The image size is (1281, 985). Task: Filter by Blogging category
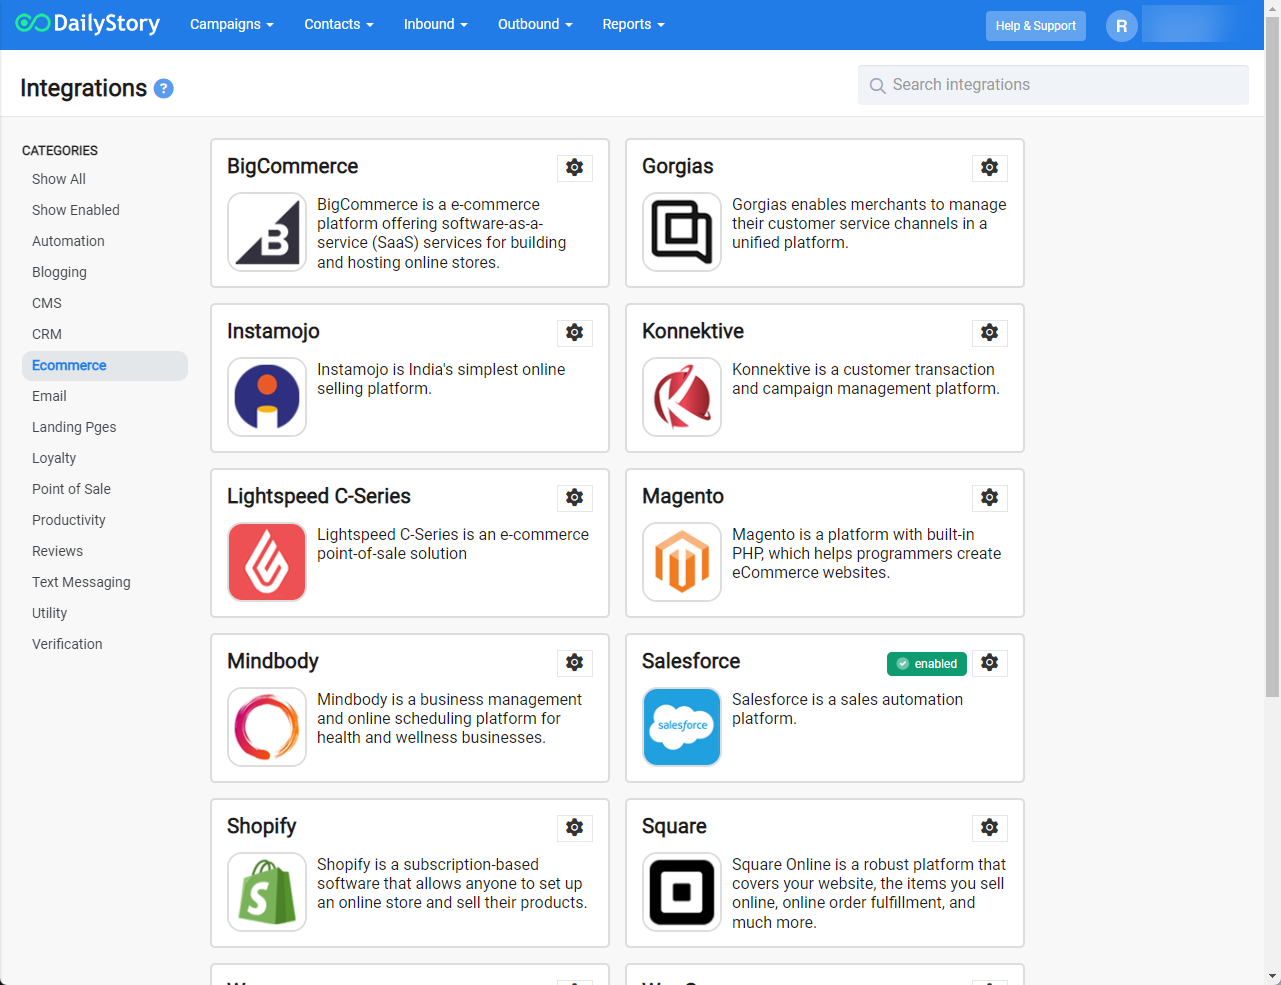pos(59,272)
